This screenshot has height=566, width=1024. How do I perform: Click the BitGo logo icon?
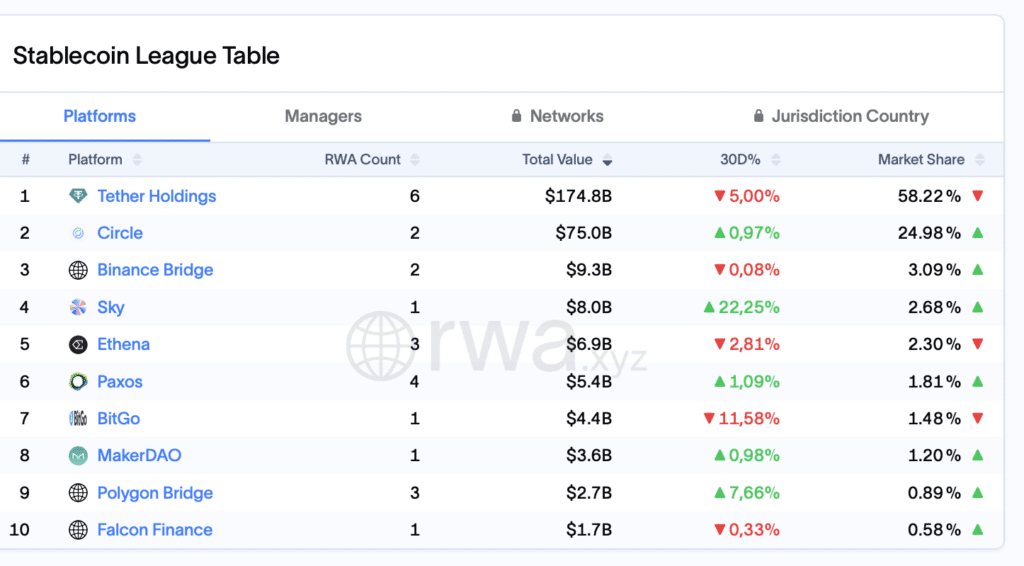pos(78,419)
